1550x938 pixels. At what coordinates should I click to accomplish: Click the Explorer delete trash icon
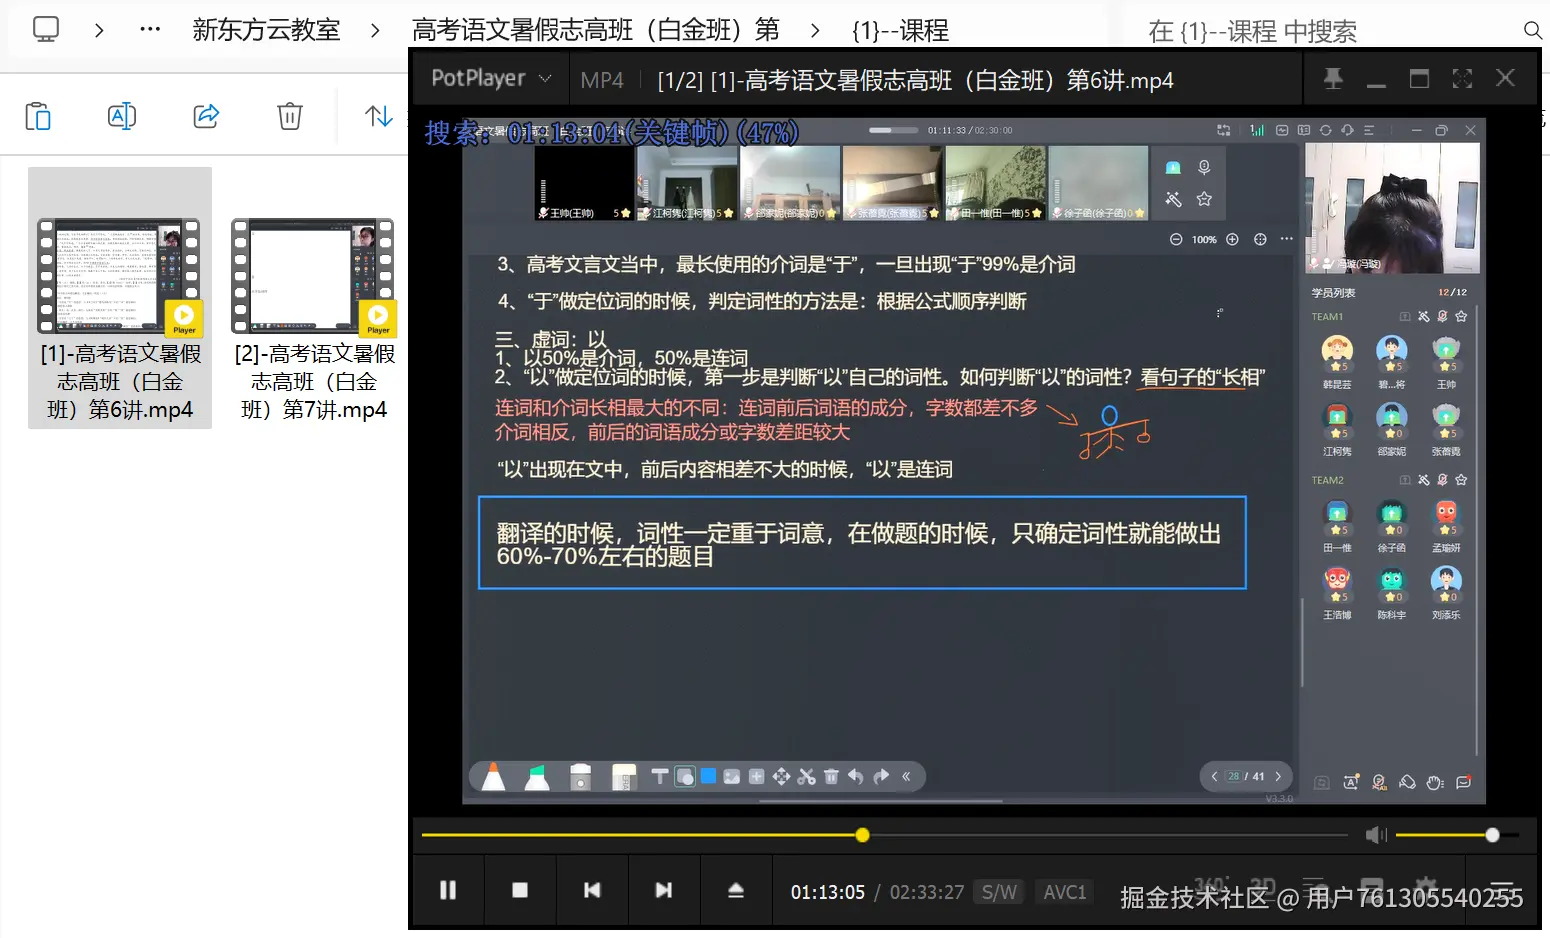tap(290, 116)
